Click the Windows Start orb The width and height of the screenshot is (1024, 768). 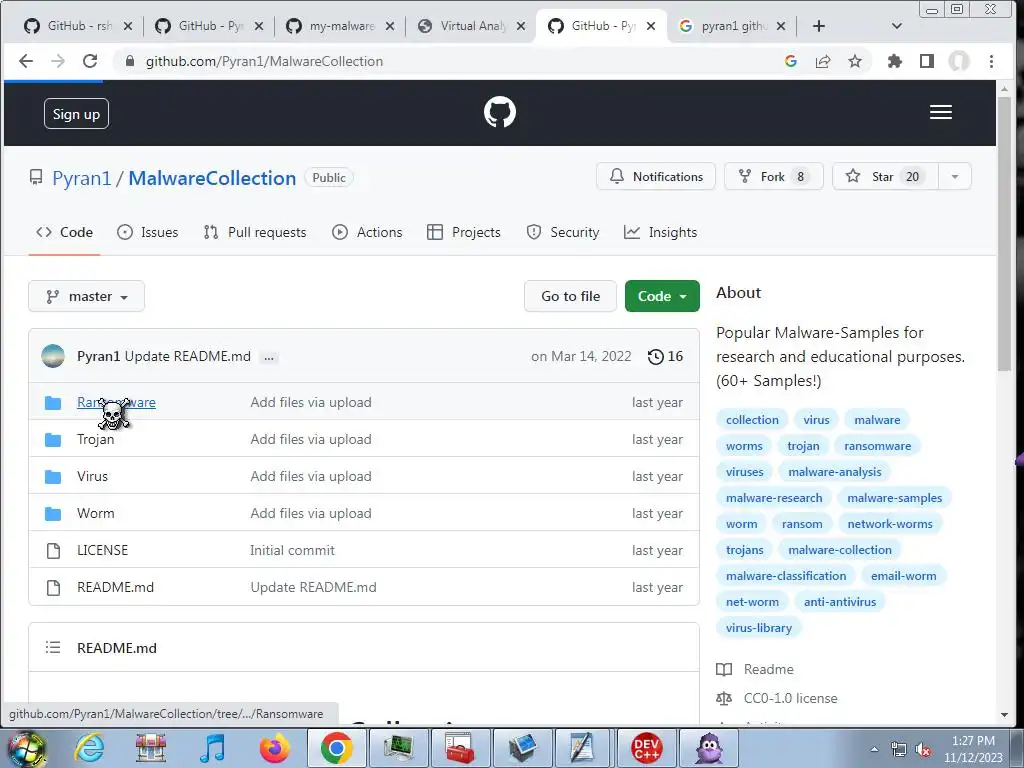pos(26,748)
